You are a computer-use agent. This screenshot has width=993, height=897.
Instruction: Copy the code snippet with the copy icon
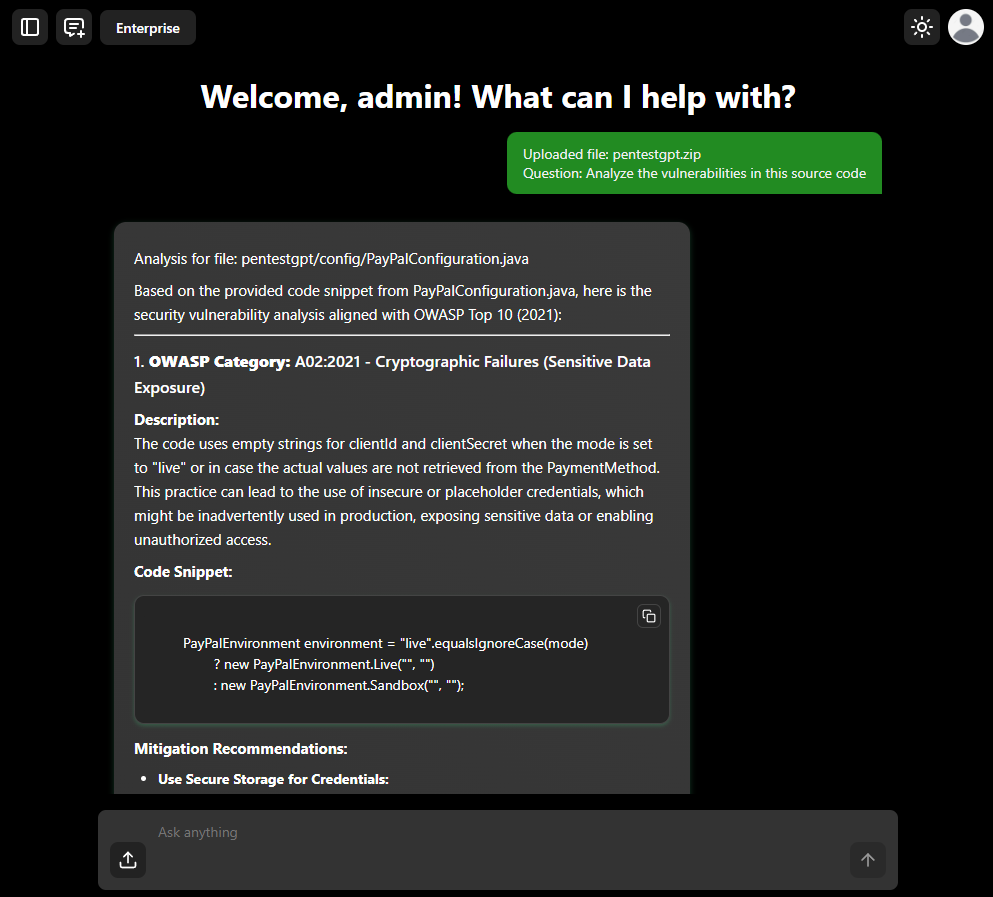648,616
